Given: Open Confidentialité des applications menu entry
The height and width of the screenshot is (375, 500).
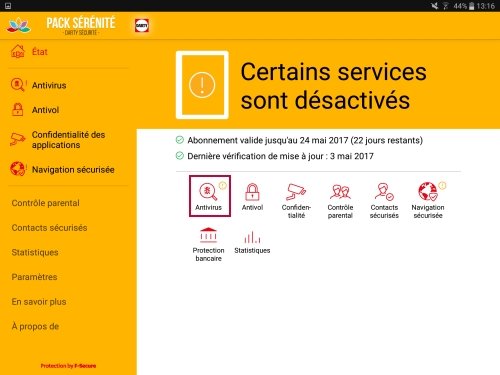Looking at the screenshot, I should click(x=68, y=140).
